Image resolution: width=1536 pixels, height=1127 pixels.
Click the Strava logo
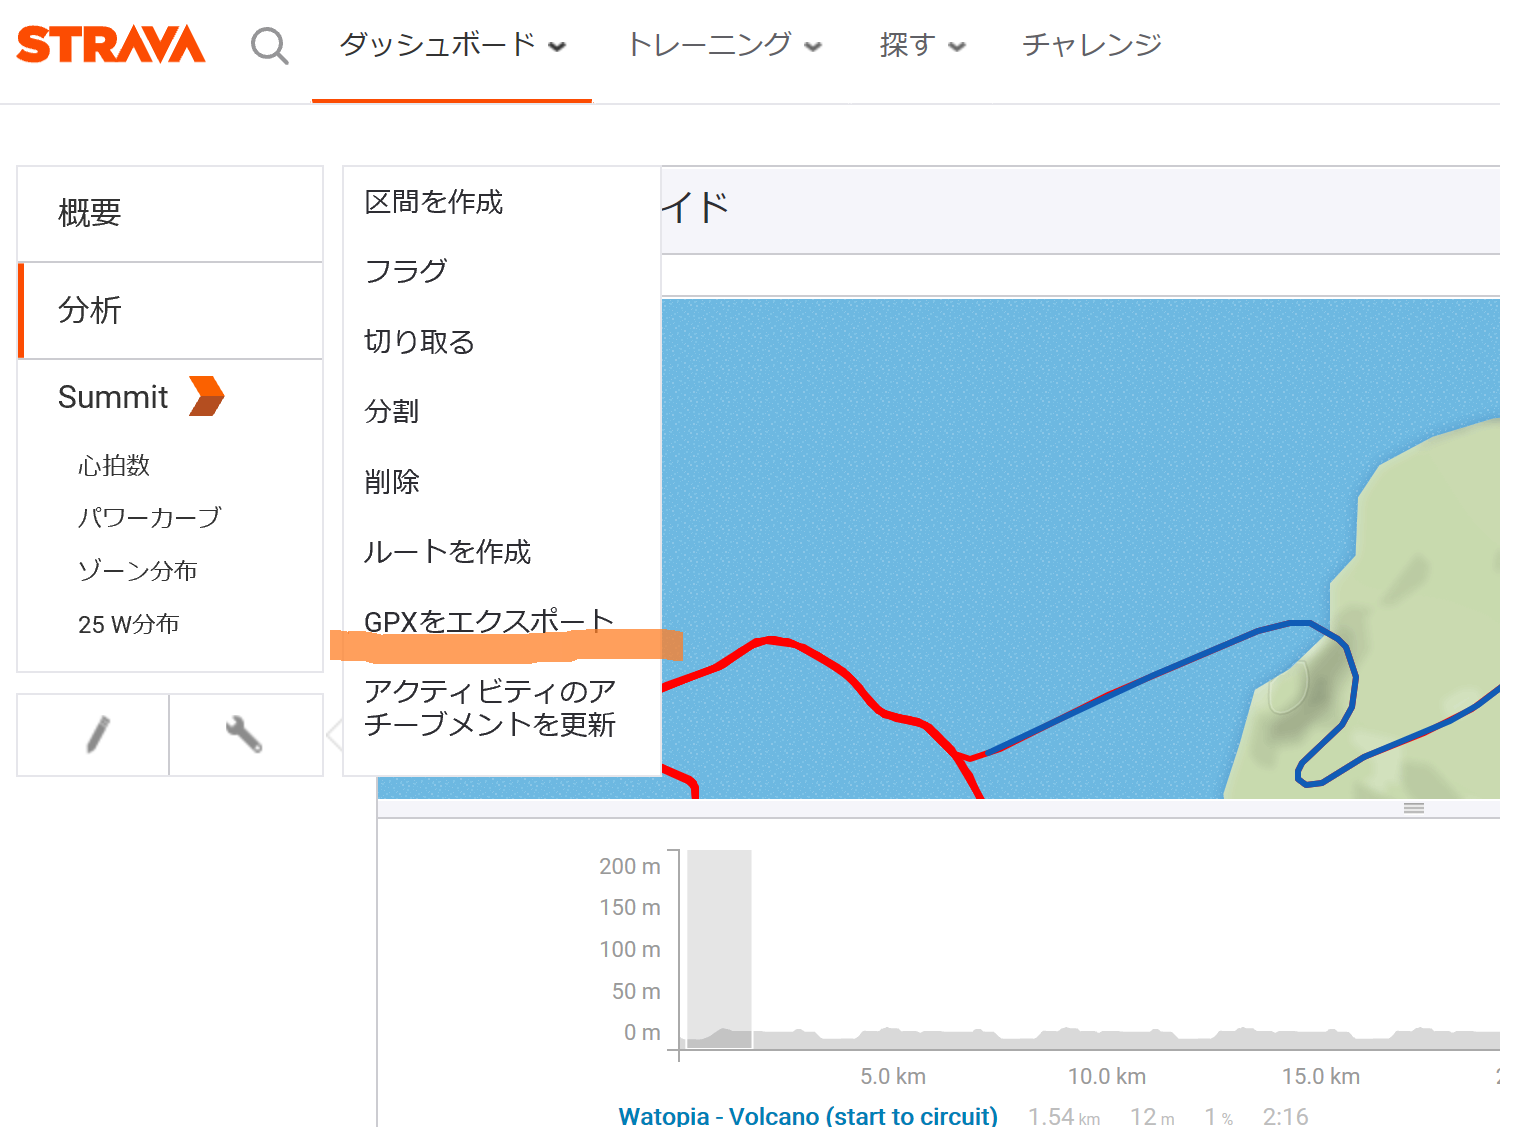click(x=111, y=45)
